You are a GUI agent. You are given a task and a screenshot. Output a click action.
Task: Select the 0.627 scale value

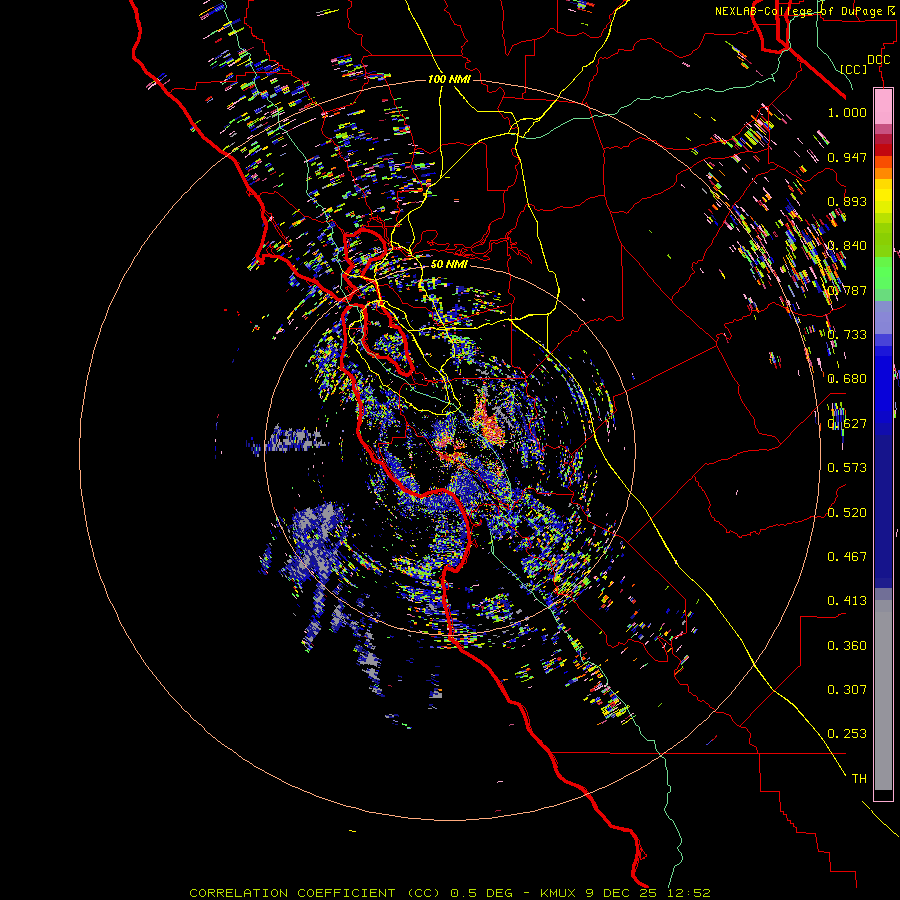coord(847,424)
